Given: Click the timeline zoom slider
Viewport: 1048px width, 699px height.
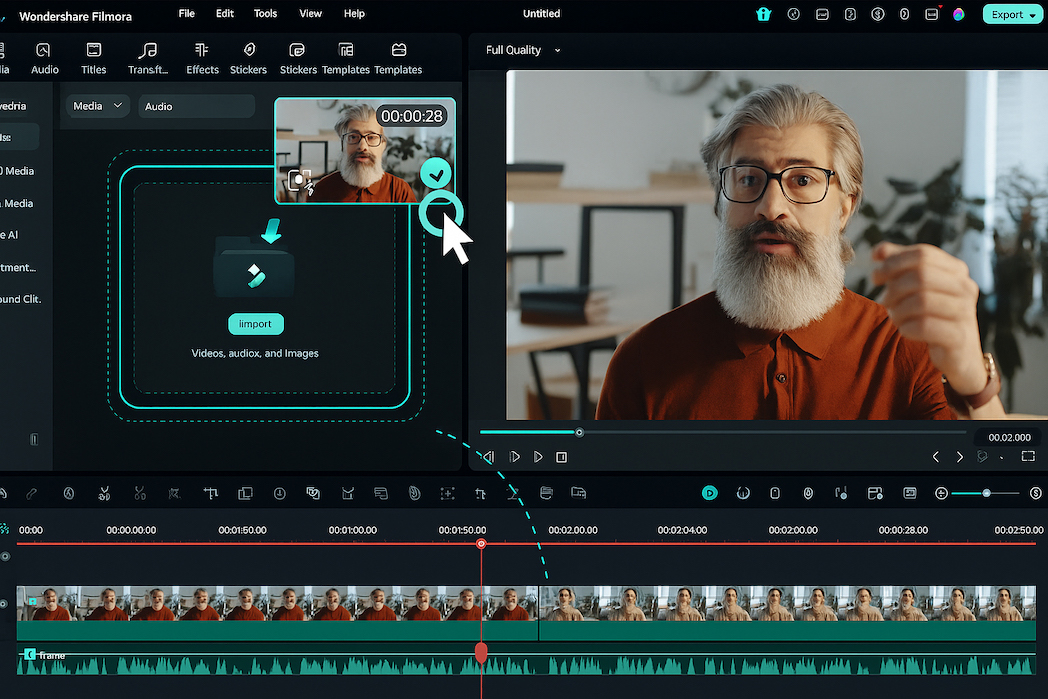Looking at the screenshot, I should (987, 493).
